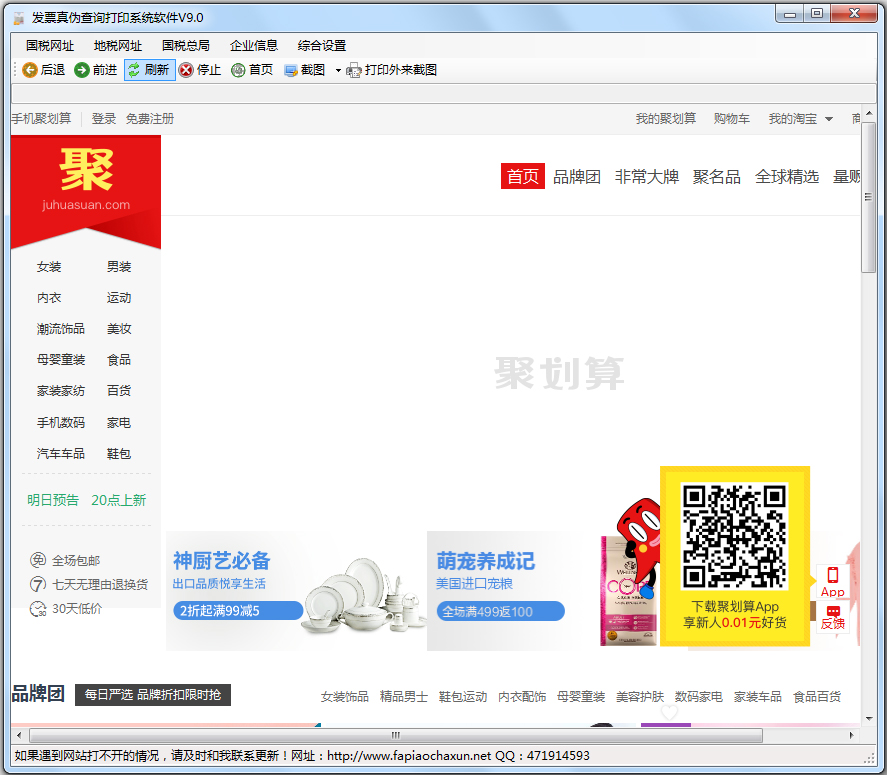Click the vertical scrollbar thumb

868,197
